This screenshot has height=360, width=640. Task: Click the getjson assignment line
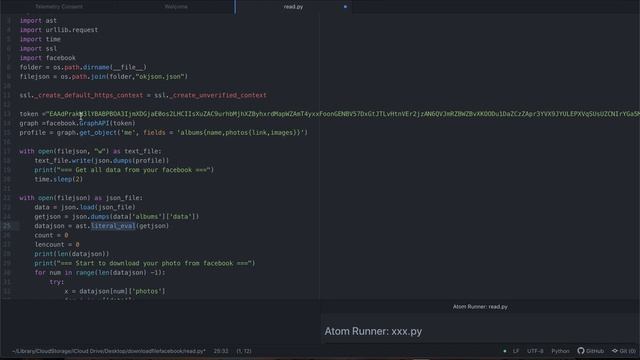click(x=117, y=217)
